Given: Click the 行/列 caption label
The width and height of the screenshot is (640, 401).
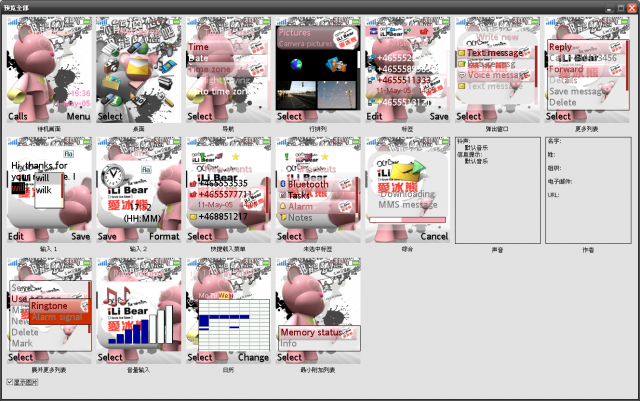Looking at the screenshot, I should click(318, 129).
